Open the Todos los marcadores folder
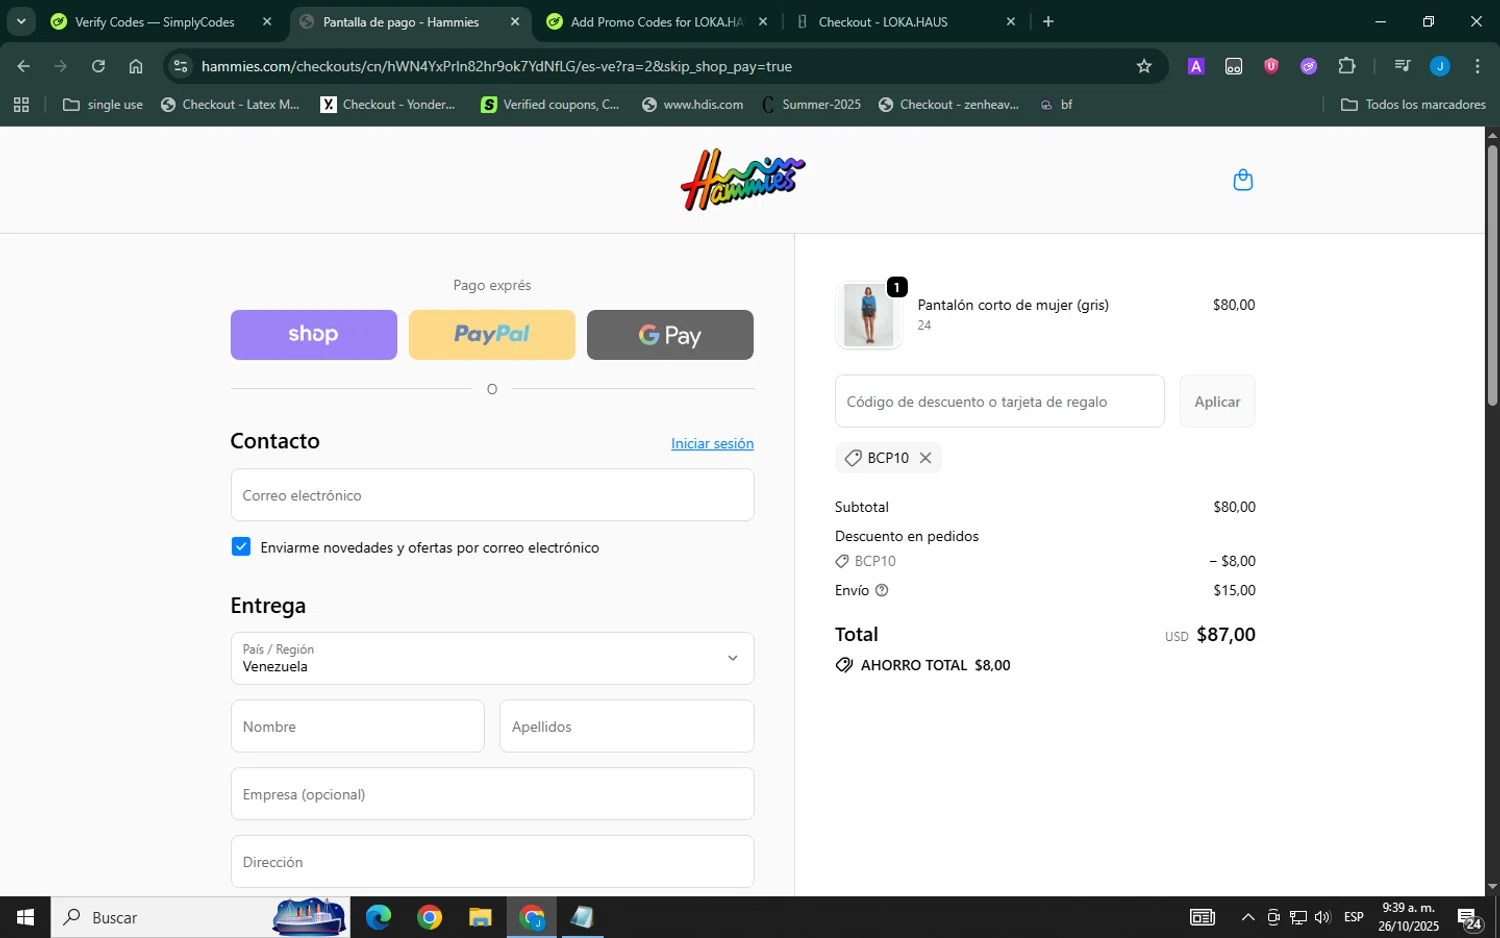 click(x=1413, y=104)
